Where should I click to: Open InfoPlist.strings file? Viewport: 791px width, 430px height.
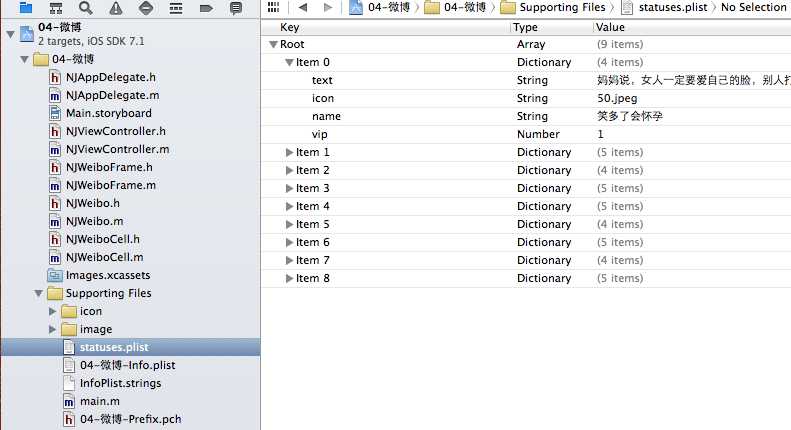120,384
